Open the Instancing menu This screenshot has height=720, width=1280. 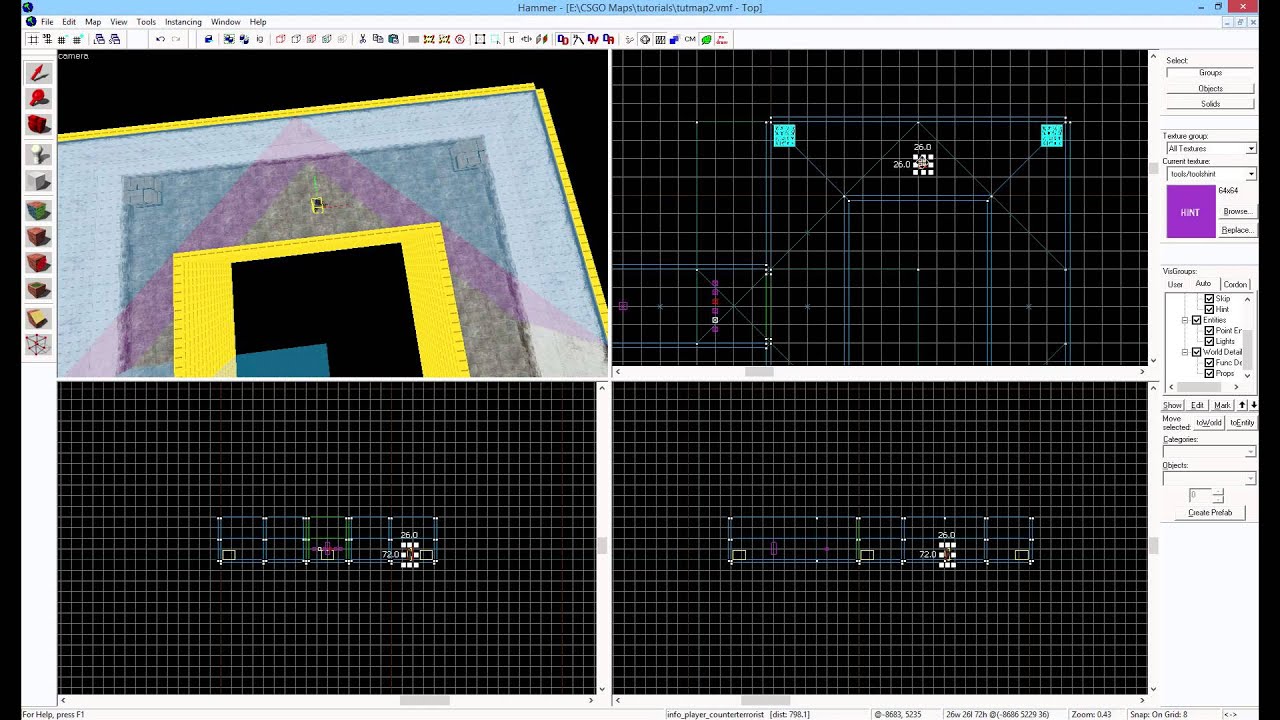[x=183, y=21]
